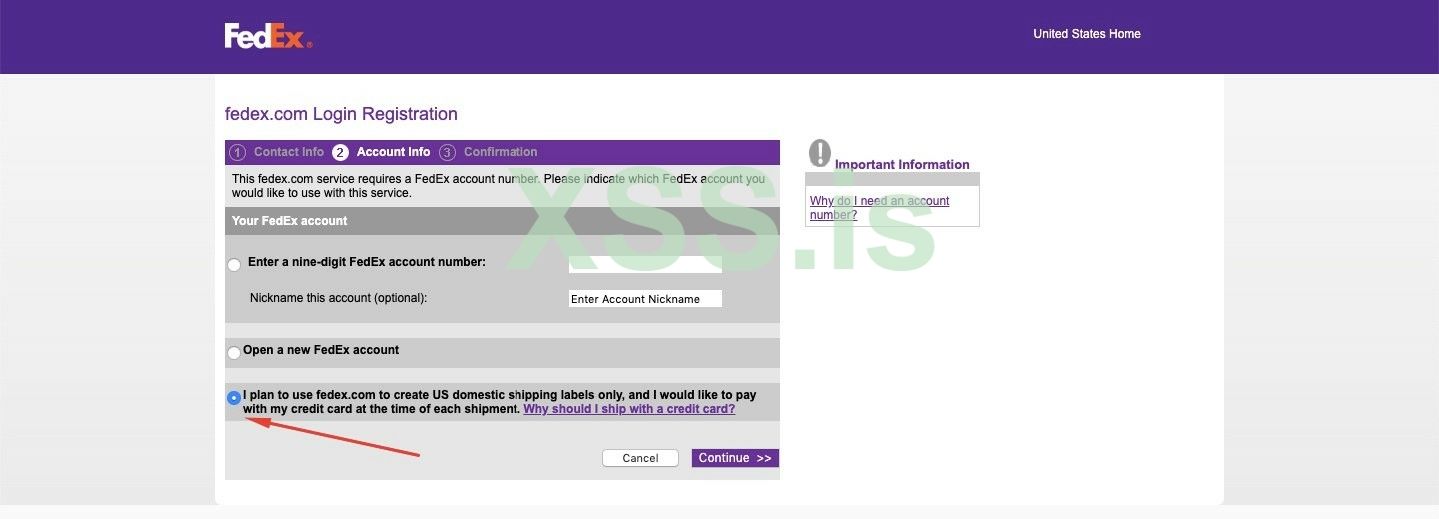1439x519 pixels.
Task: Click the 'fedex.com Login Registration' heading
Action: pyautogui.click(x=341, y=114)
